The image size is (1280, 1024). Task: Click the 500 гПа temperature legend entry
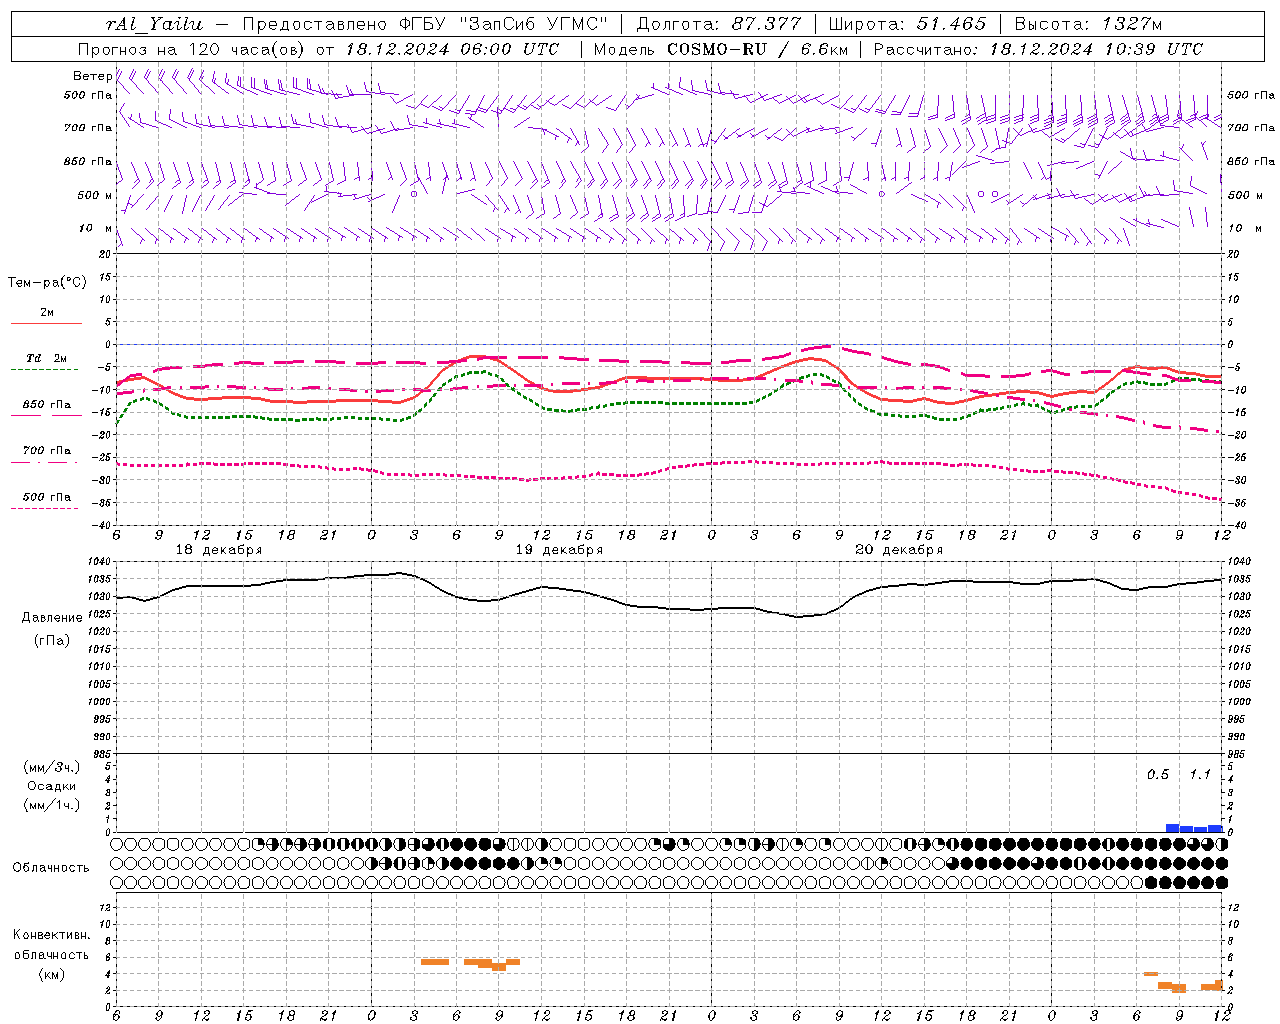[47, 497]
